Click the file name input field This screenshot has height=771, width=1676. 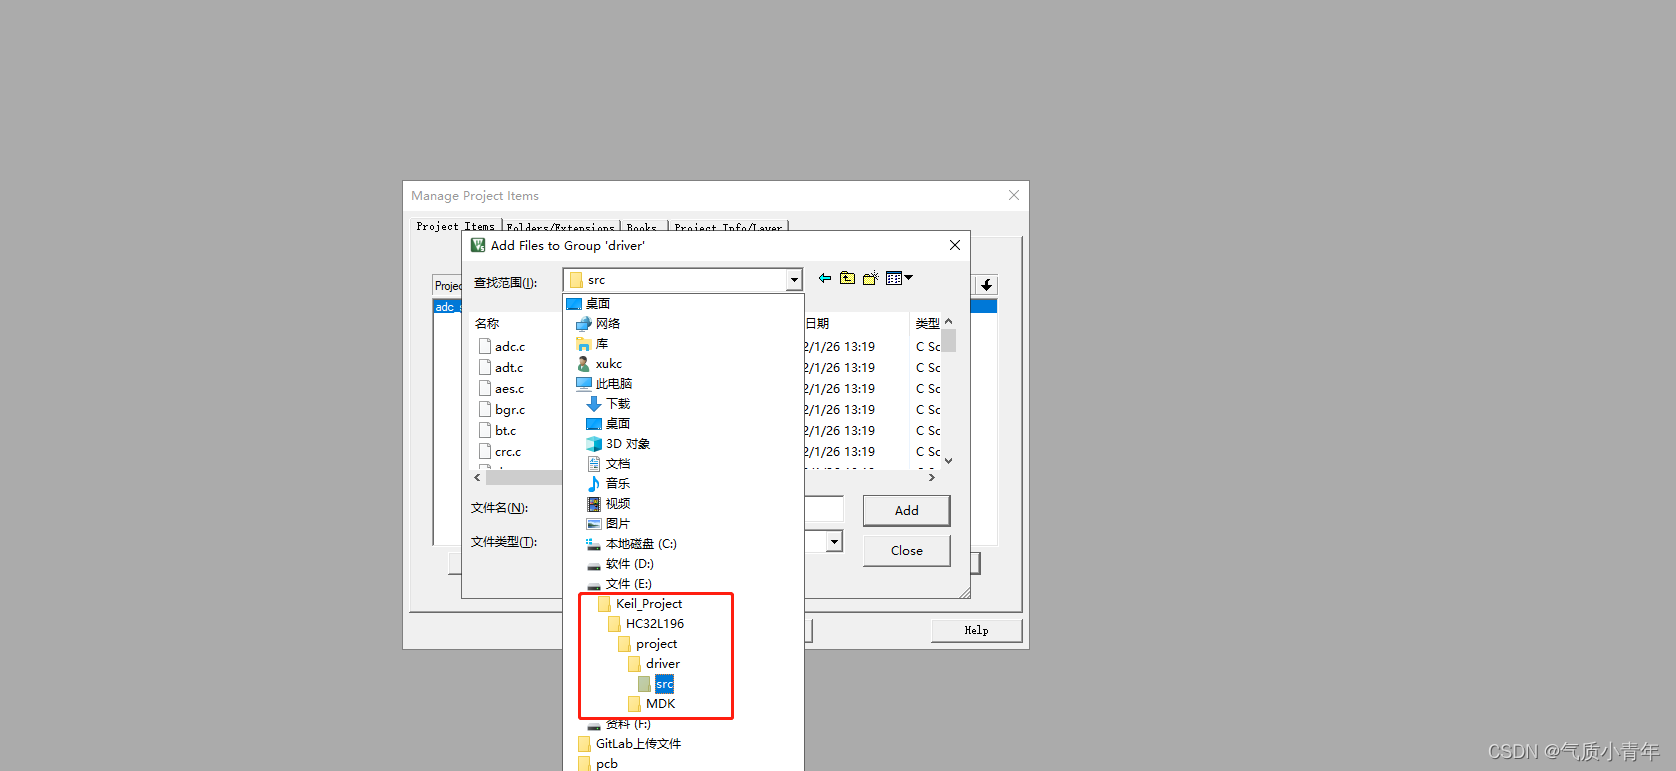coord(824,509)
